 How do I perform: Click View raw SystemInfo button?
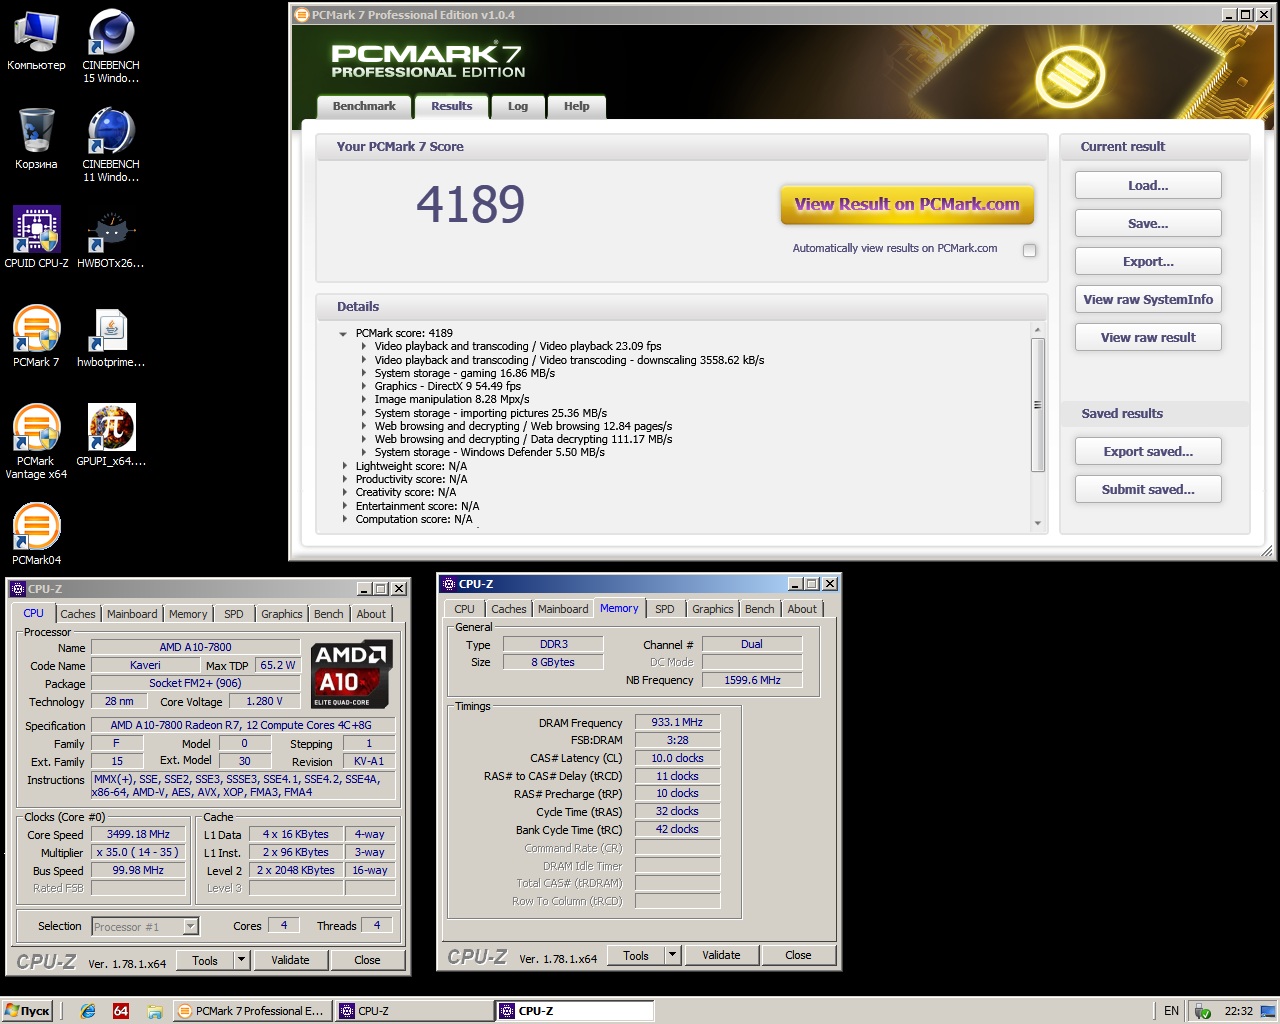pyautogui.click(x=1148, y=300)
